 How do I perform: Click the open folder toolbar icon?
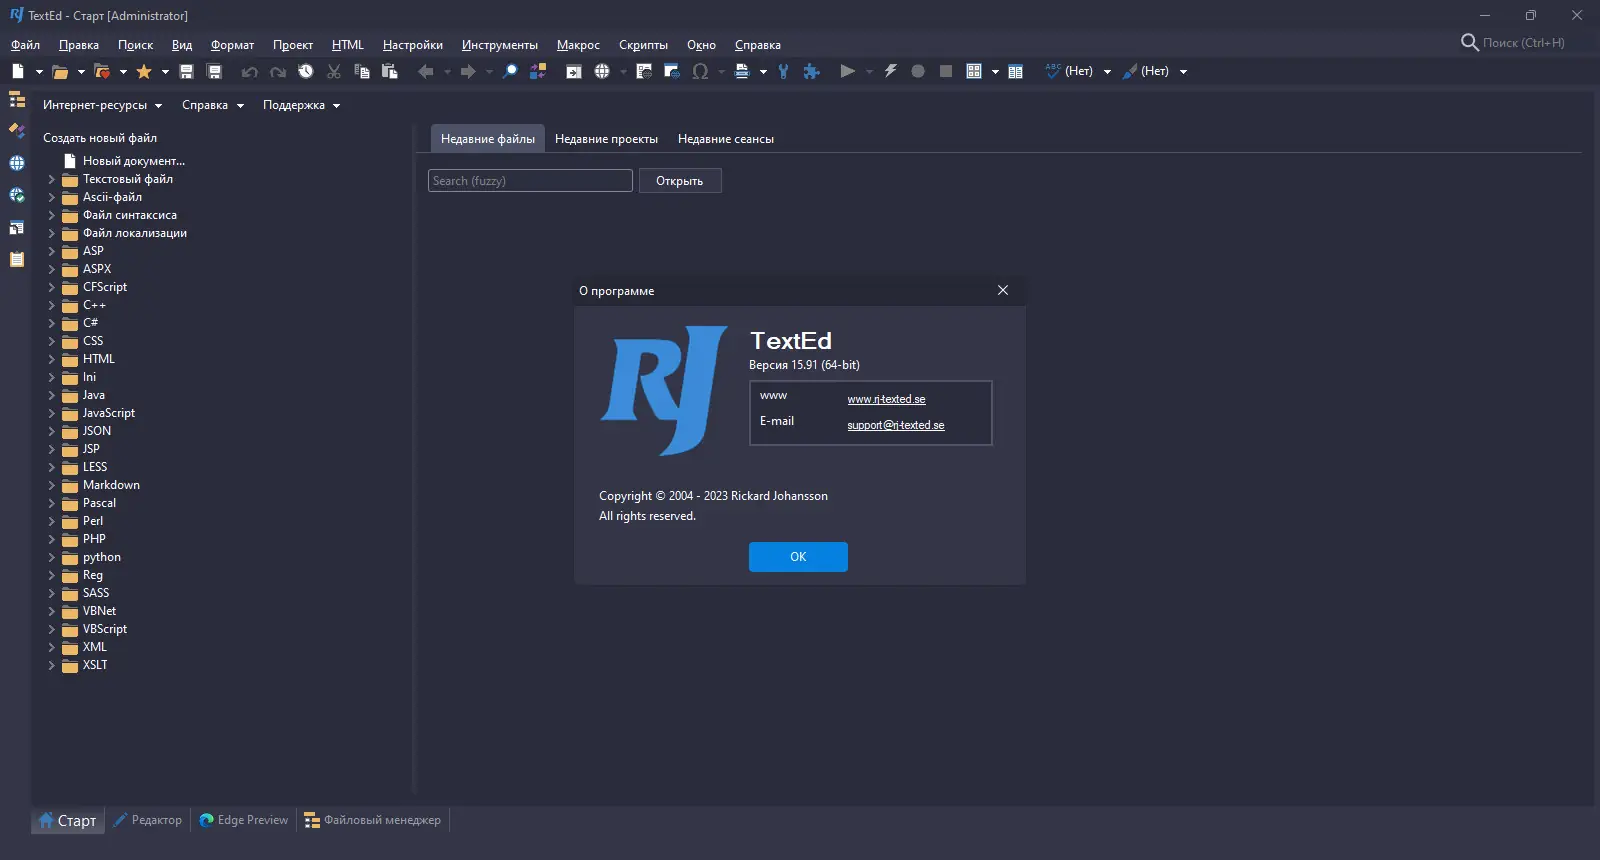(60, 71)
